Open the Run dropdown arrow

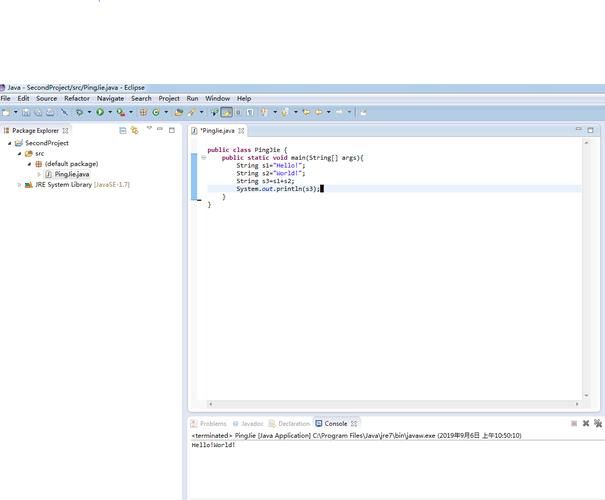pos(110,112)
